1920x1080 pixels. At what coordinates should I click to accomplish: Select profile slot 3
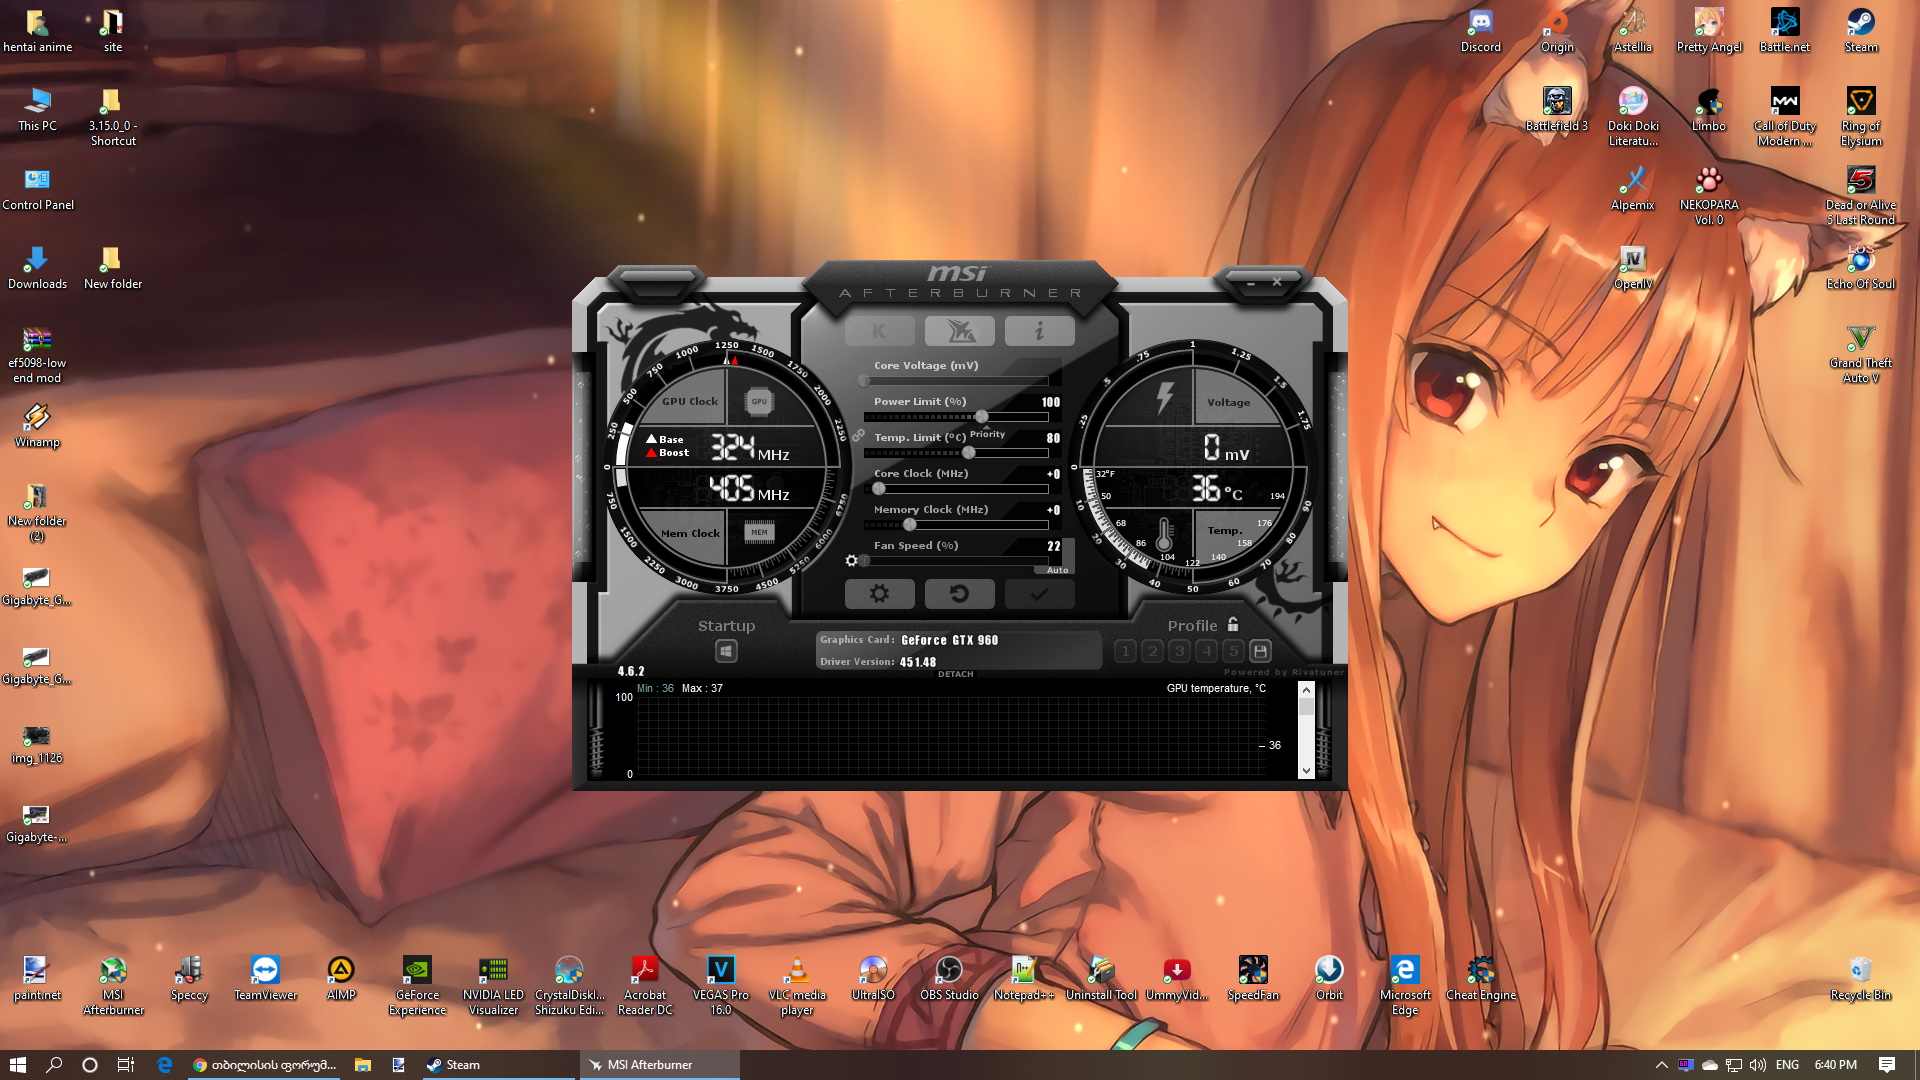[1179, 652]
